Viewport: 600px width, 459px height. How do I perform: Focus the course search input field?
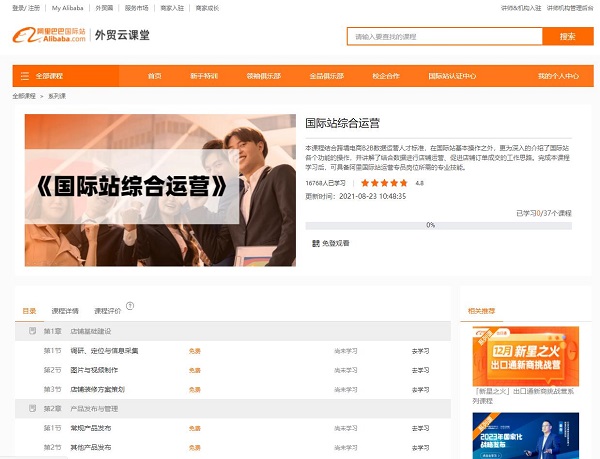pyautogui.click(x=444, y=36)
